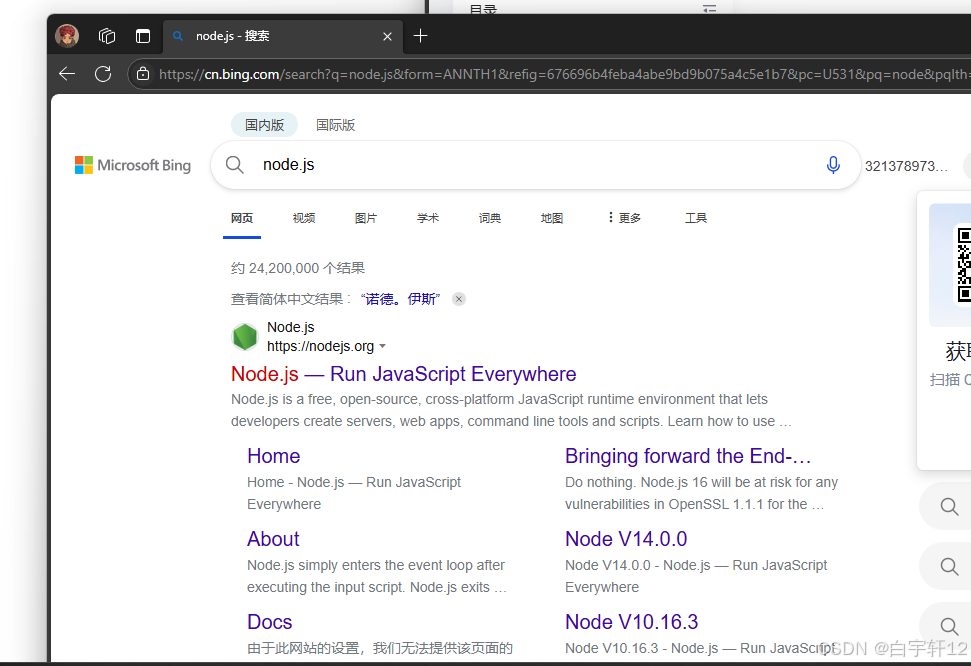Select the 网页 results tab
This screenshot has height=666, width=971.
242,218
